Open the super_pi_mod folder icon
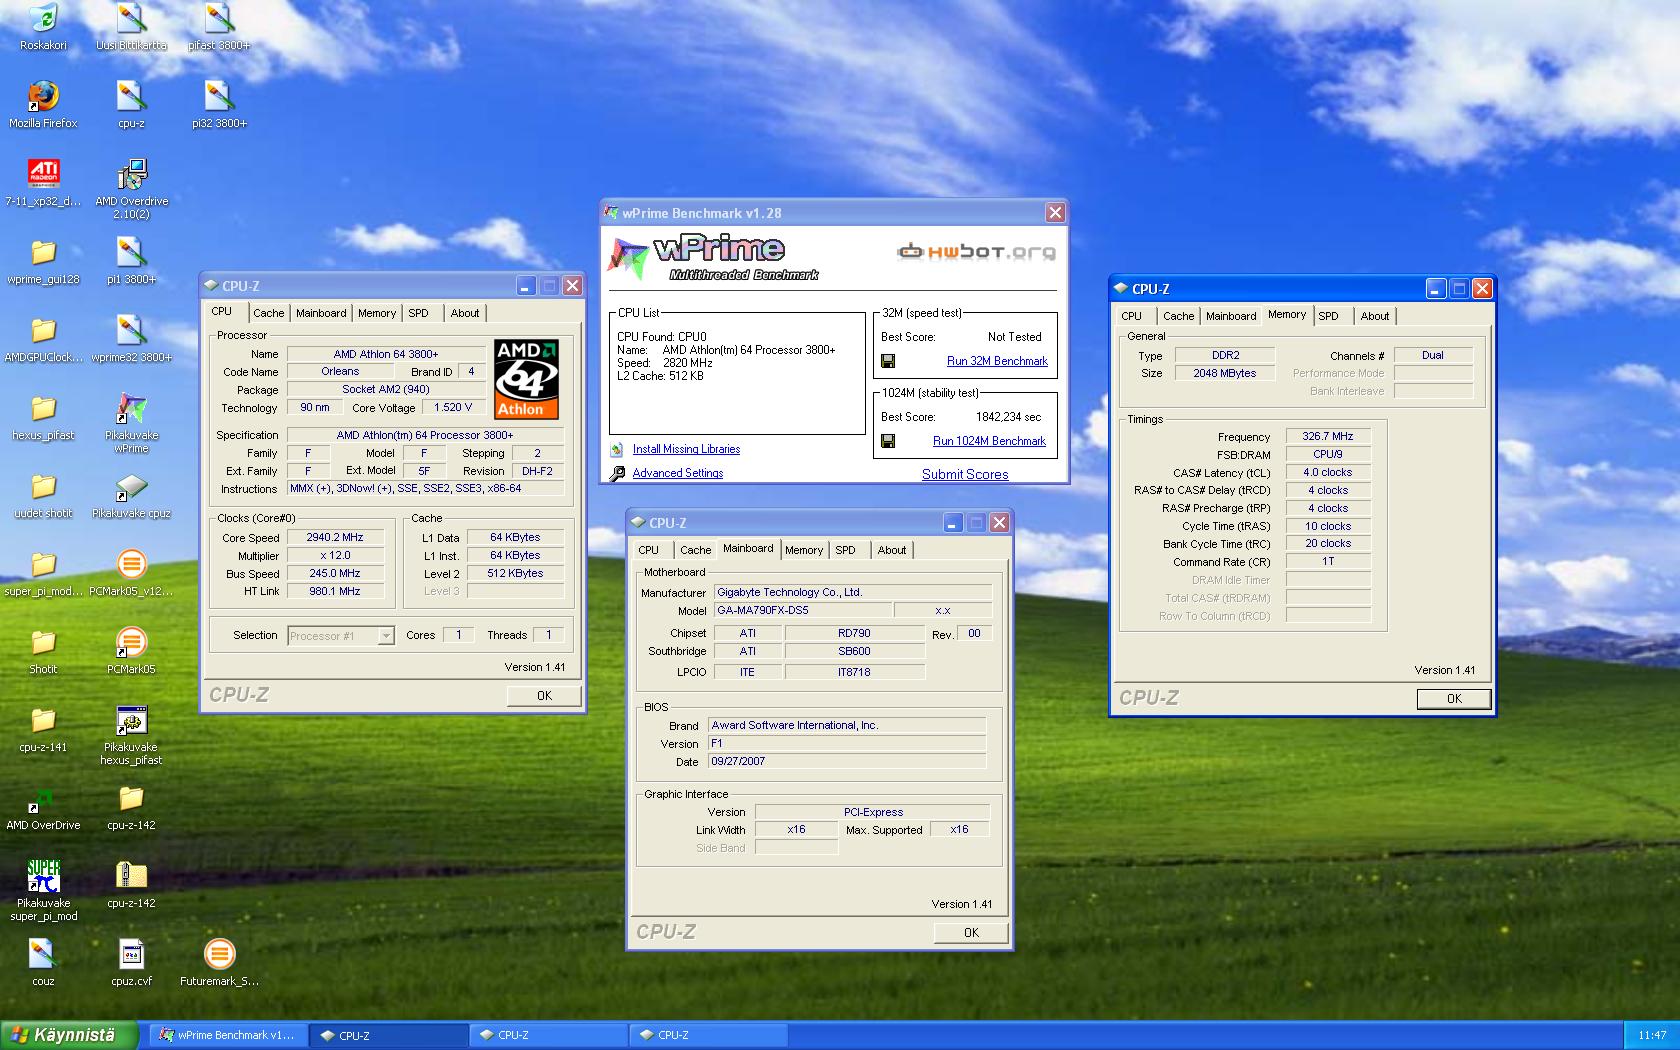 point(43,564)
